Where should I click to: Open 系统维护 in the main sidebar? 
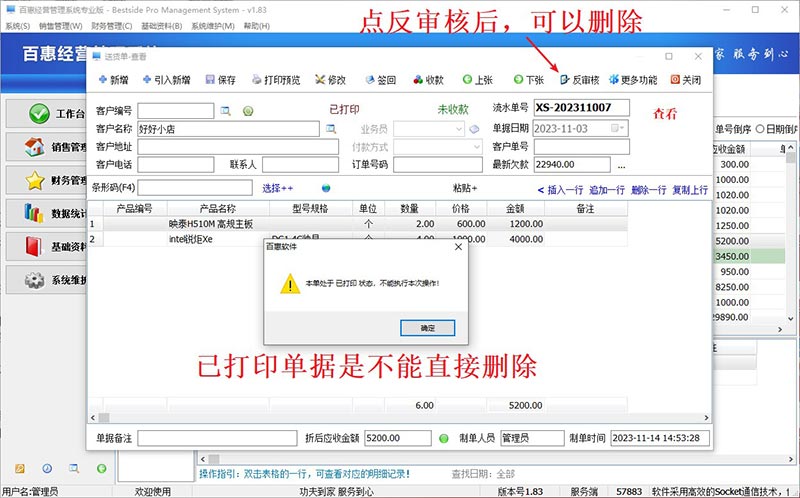click(x=46, y=280)
